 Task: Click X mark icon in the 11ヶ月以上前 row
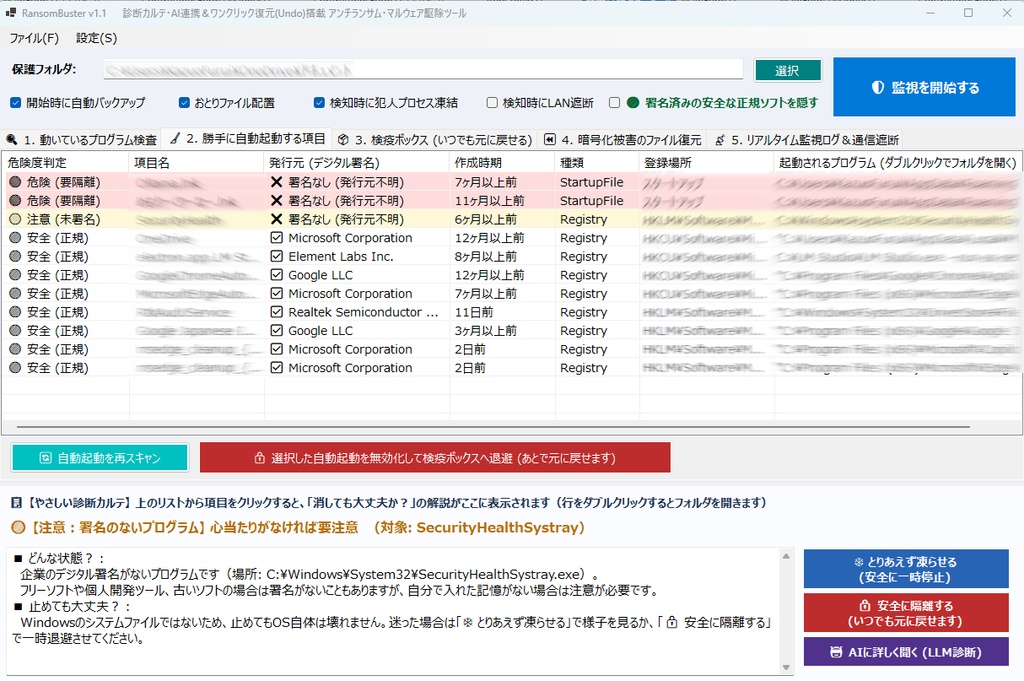(276, 200)
